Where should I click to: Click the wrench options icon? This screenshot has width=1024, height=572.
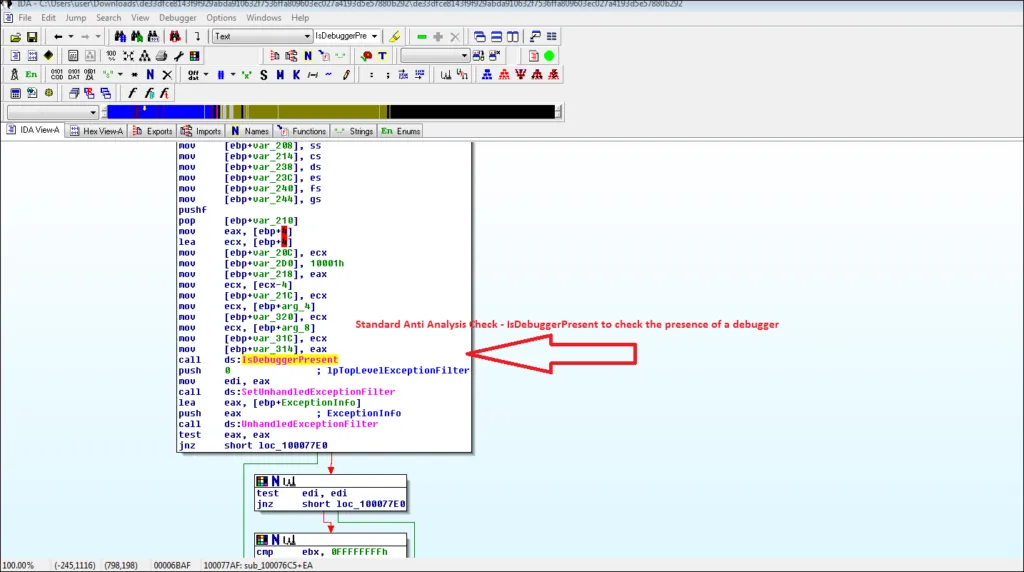click(x=178, y=56)
